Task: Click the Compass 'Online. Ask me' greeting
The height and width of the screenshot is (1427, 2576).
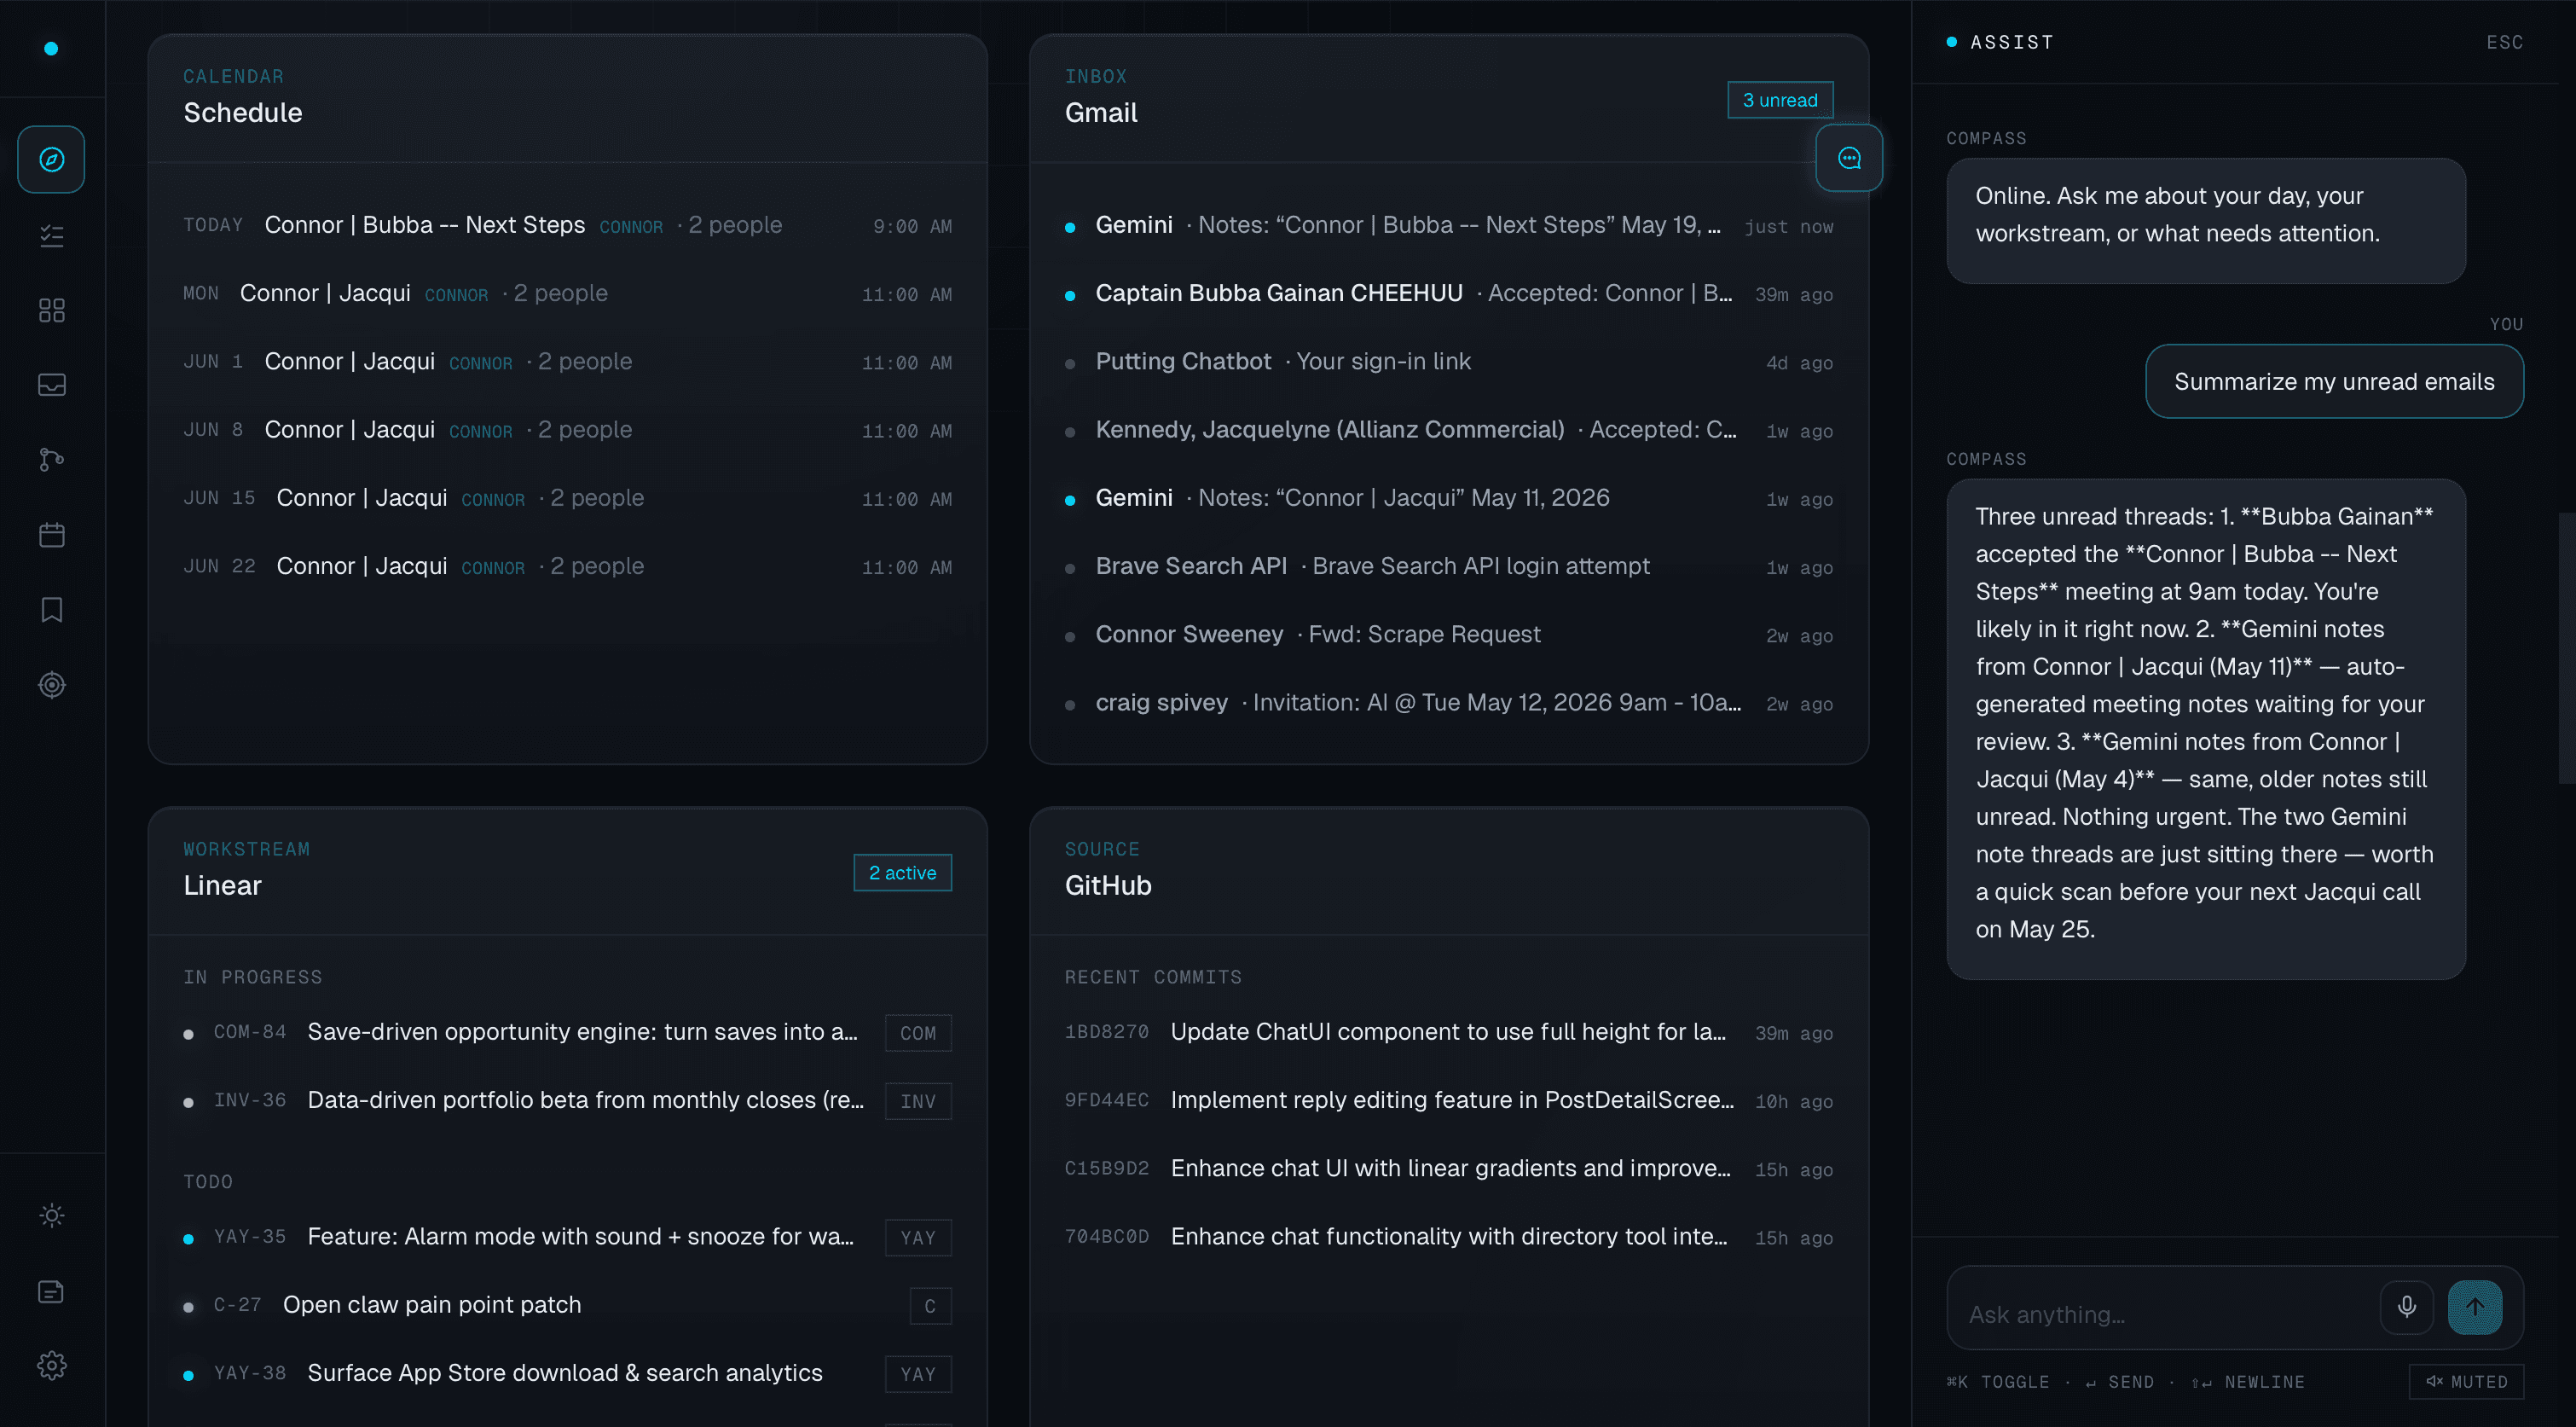Action: coord(2206,221)
